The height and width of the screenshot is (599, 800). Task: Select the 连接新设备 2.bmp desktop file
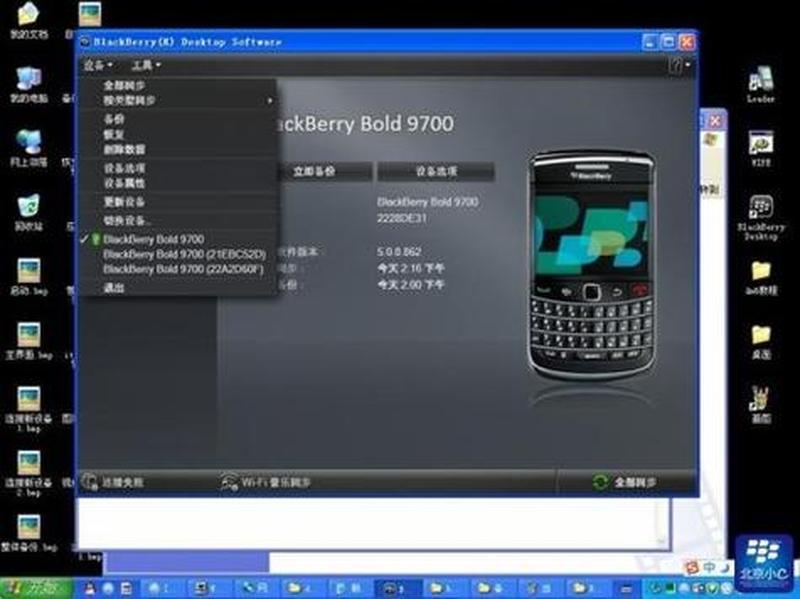click(x=29, y=473)
